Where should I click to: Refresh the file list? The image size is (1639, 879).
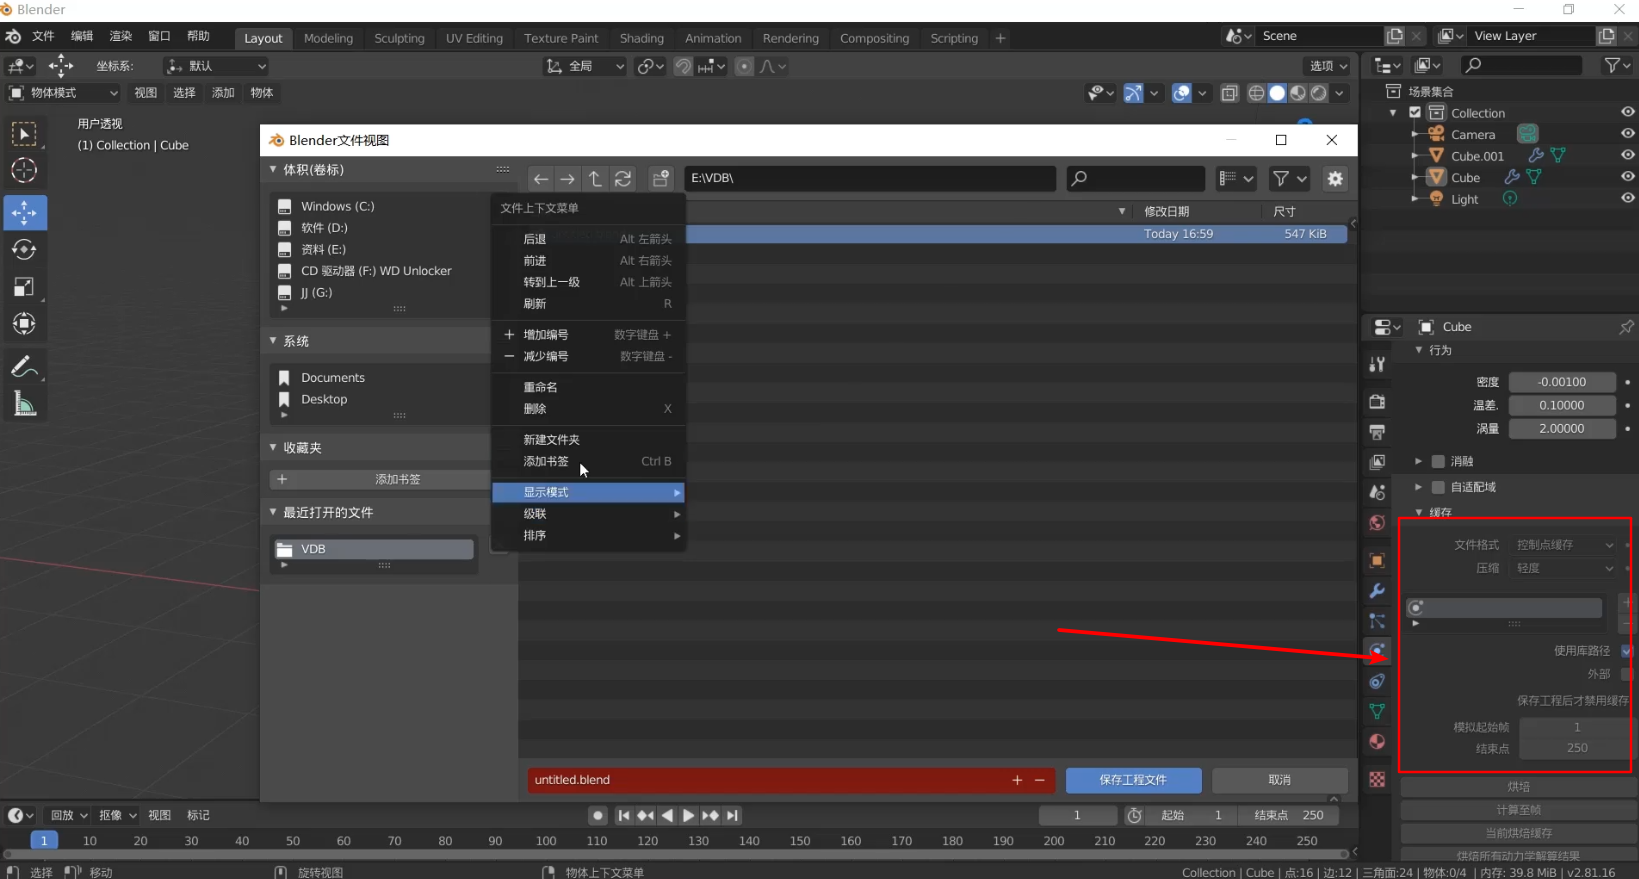tap(623, 179)
